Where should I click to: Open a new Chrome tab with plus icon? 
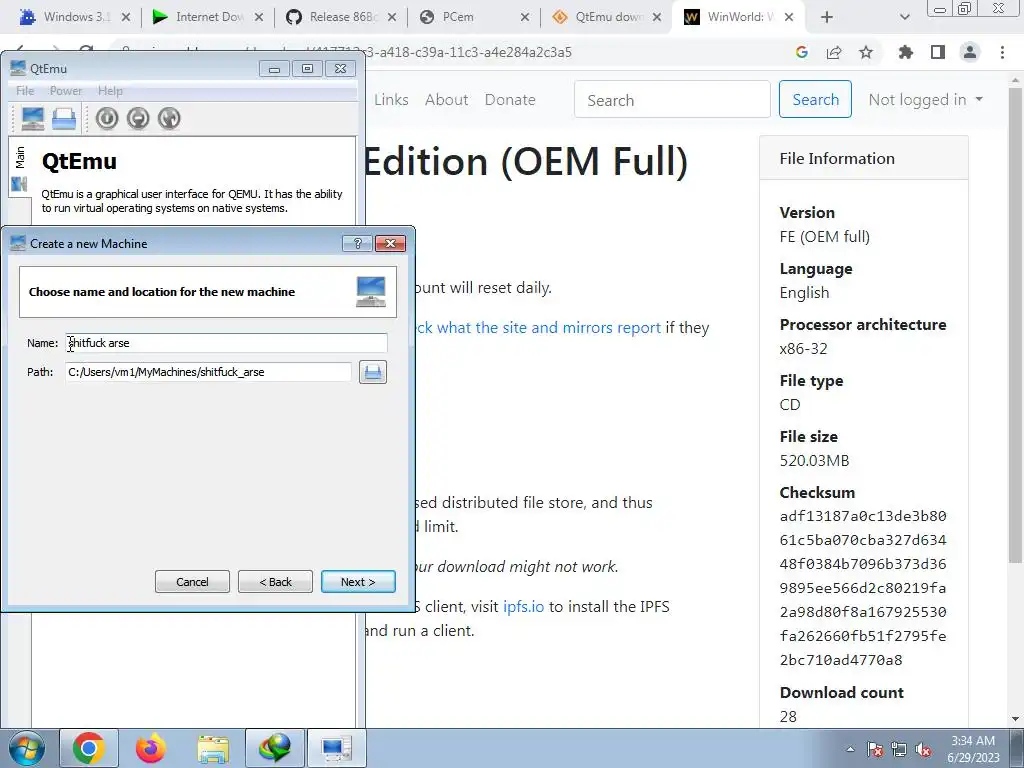coord(827,17)
